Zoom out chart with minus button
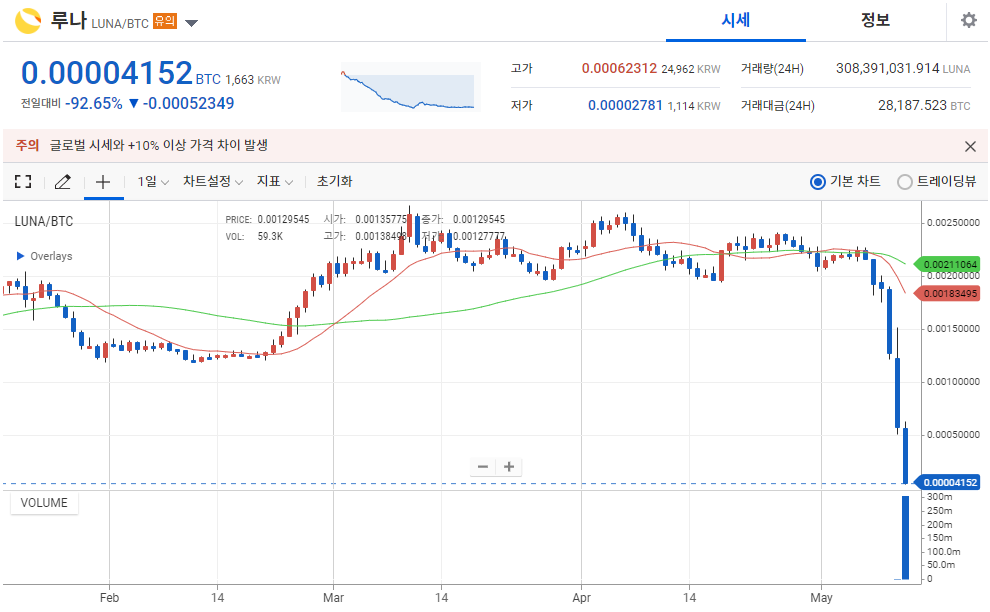990x612 pixels. (483, 467)
